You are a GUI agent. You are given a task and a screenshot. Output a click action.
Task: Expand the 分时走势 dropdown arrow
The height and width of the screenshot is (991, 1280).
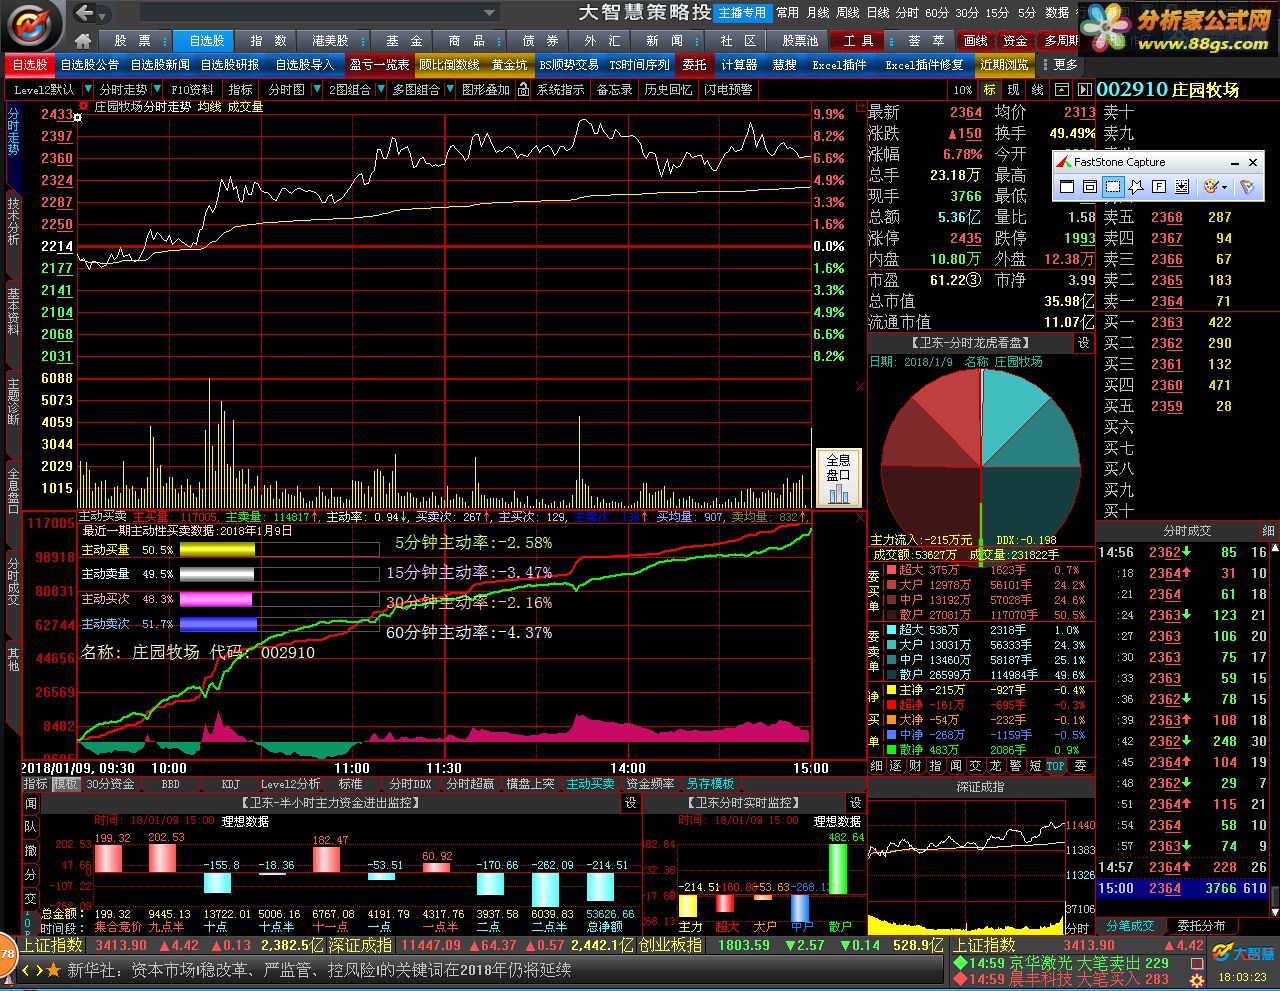point(156,89)
